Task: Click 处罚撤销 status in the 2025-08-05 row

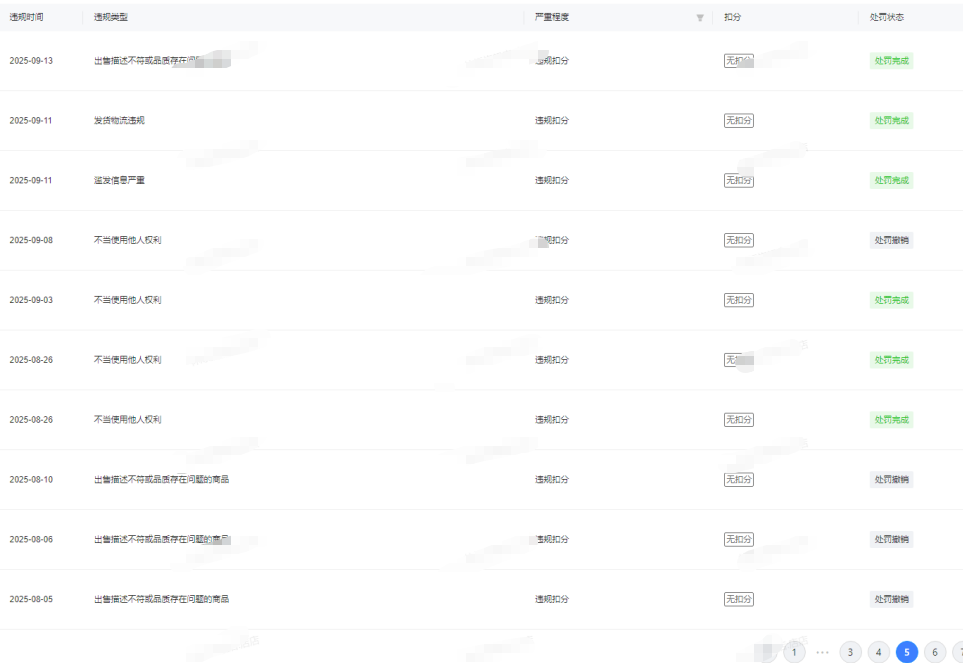Action: click(891, 599)
